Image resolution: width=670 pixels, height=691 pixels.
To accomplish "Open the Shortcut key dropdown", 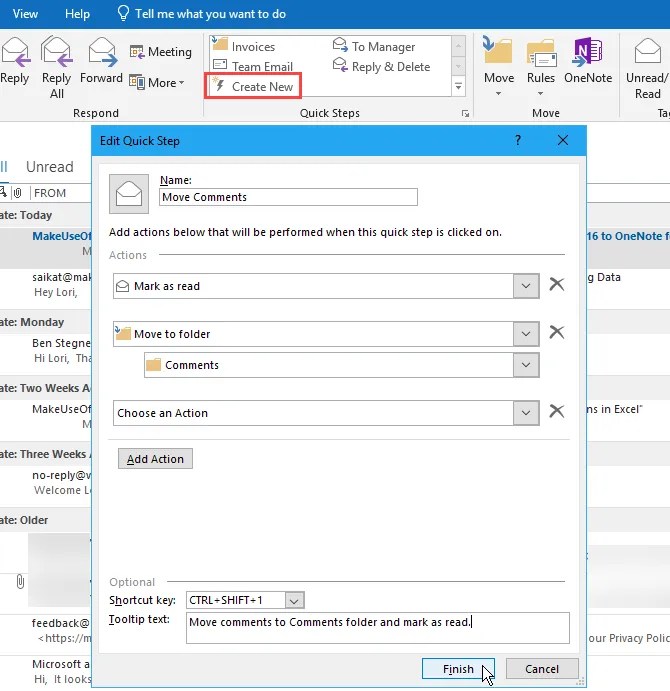I will click(x=294, y=600).
